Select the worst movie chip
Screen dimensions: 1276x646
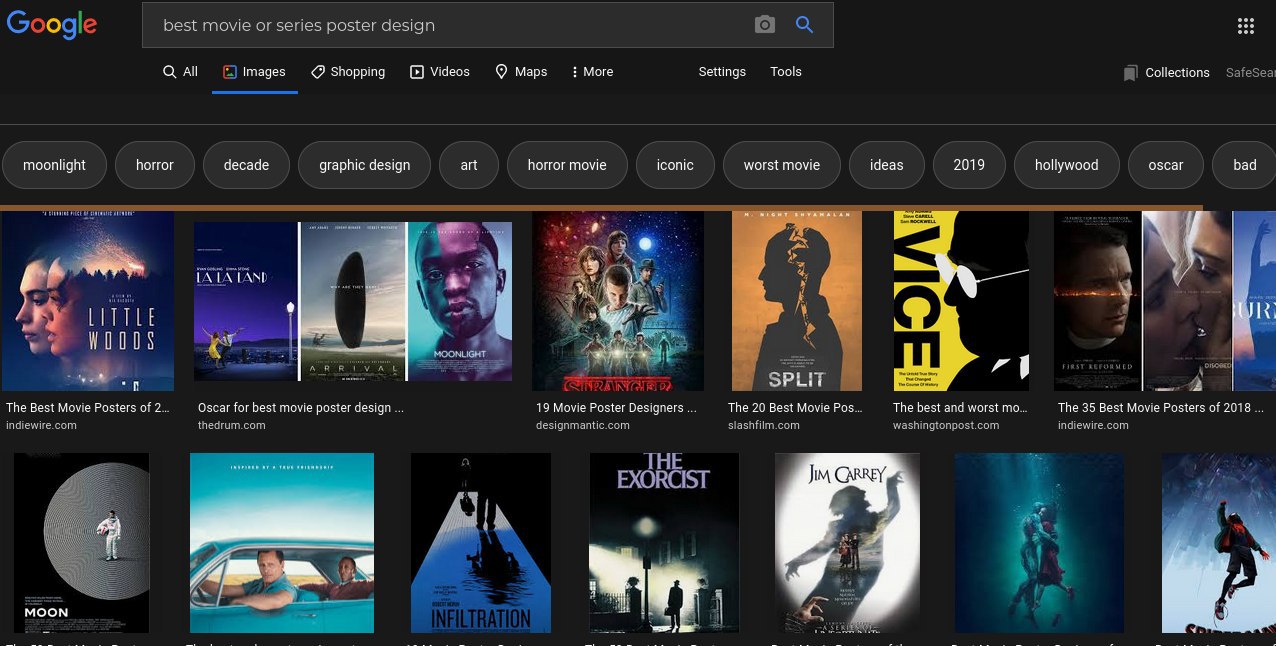(782, 165)
